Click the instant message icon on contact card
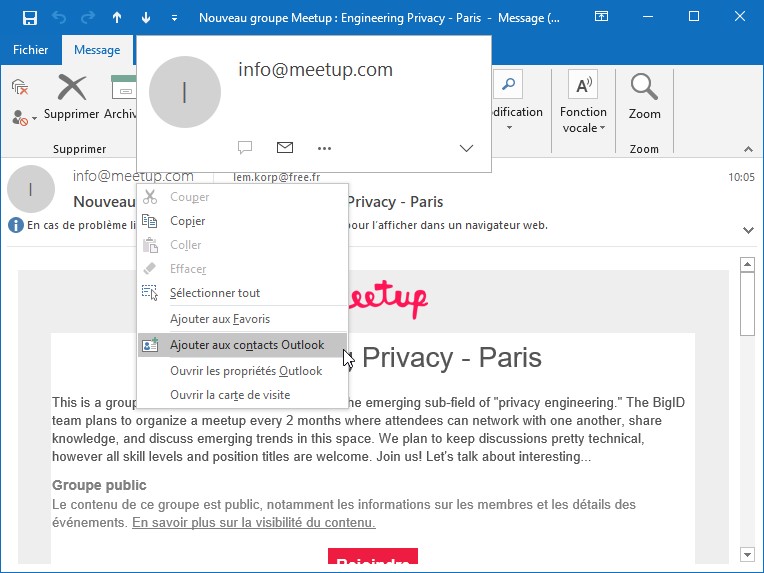764x573 pixels. (245, 148)
